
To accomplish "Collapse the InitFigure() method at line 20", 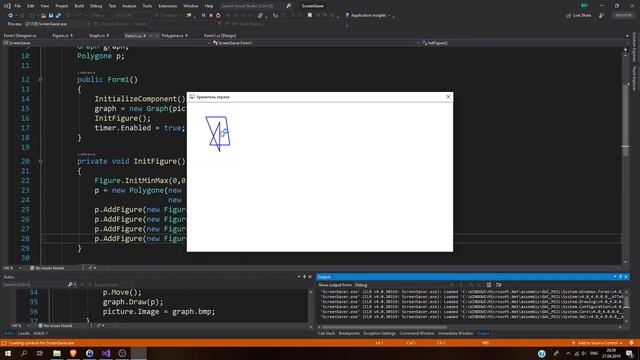I will coord(40,161).
